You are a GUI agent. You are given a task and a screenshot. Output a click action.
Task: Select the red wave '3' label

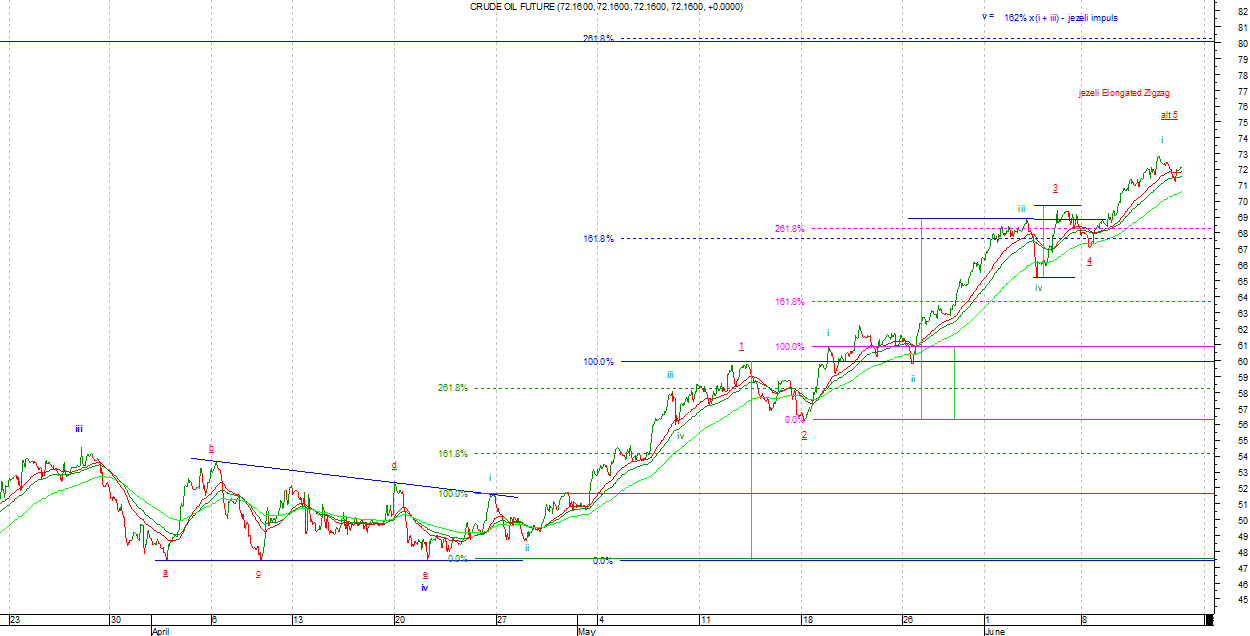[1055, 188]
